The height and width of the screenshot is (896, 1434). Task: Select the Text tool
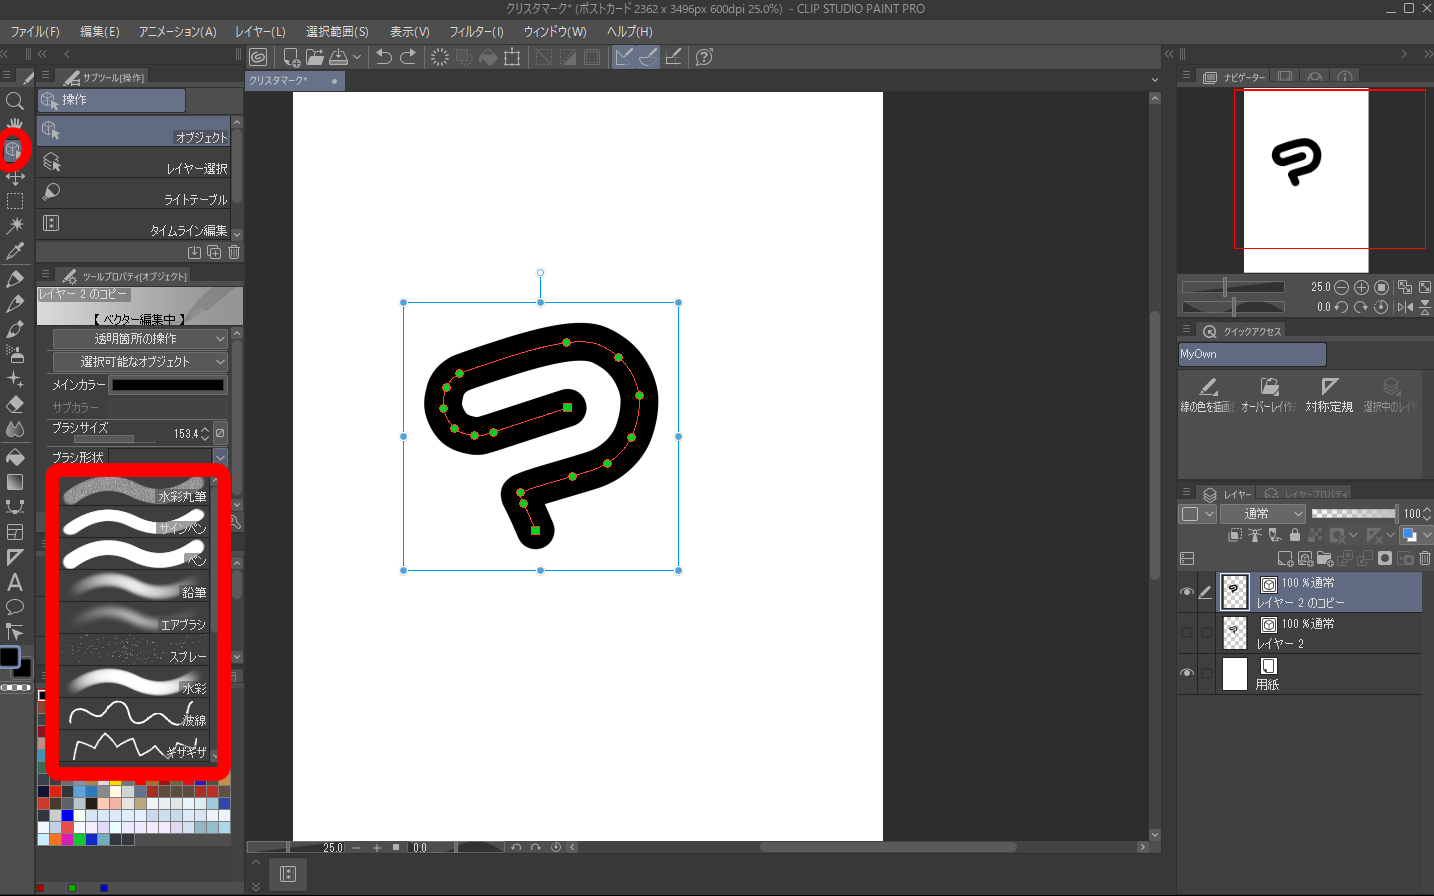pyautogui.click(x=15, y=582)
